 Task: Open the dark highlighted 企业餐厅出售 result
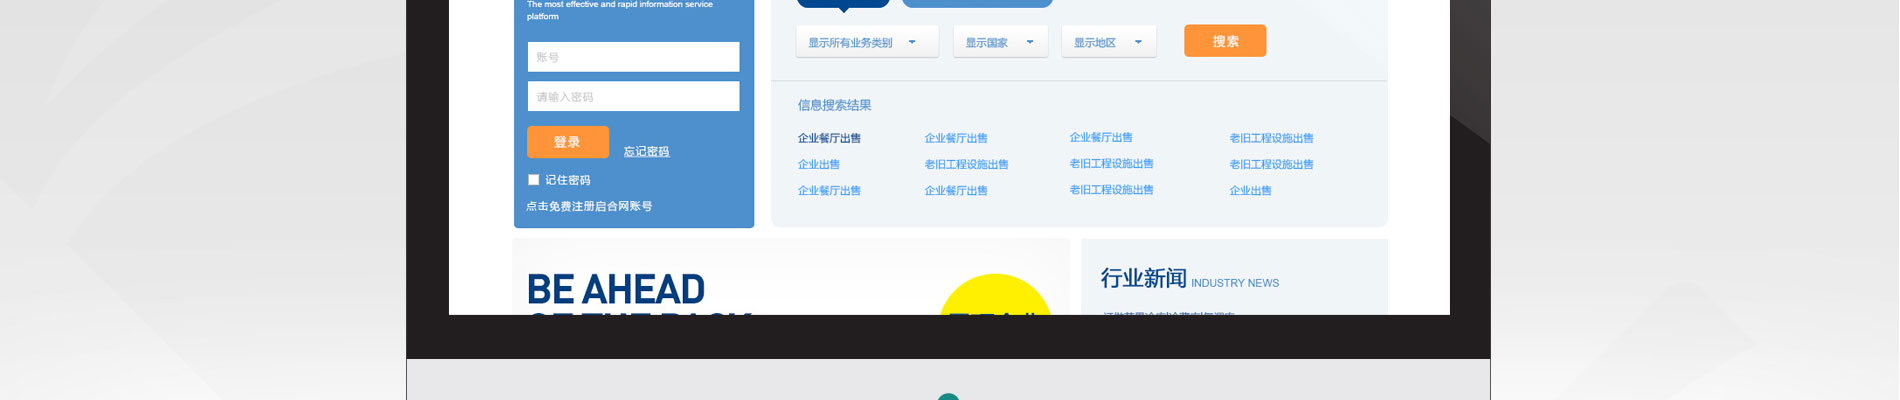[829, 139]
